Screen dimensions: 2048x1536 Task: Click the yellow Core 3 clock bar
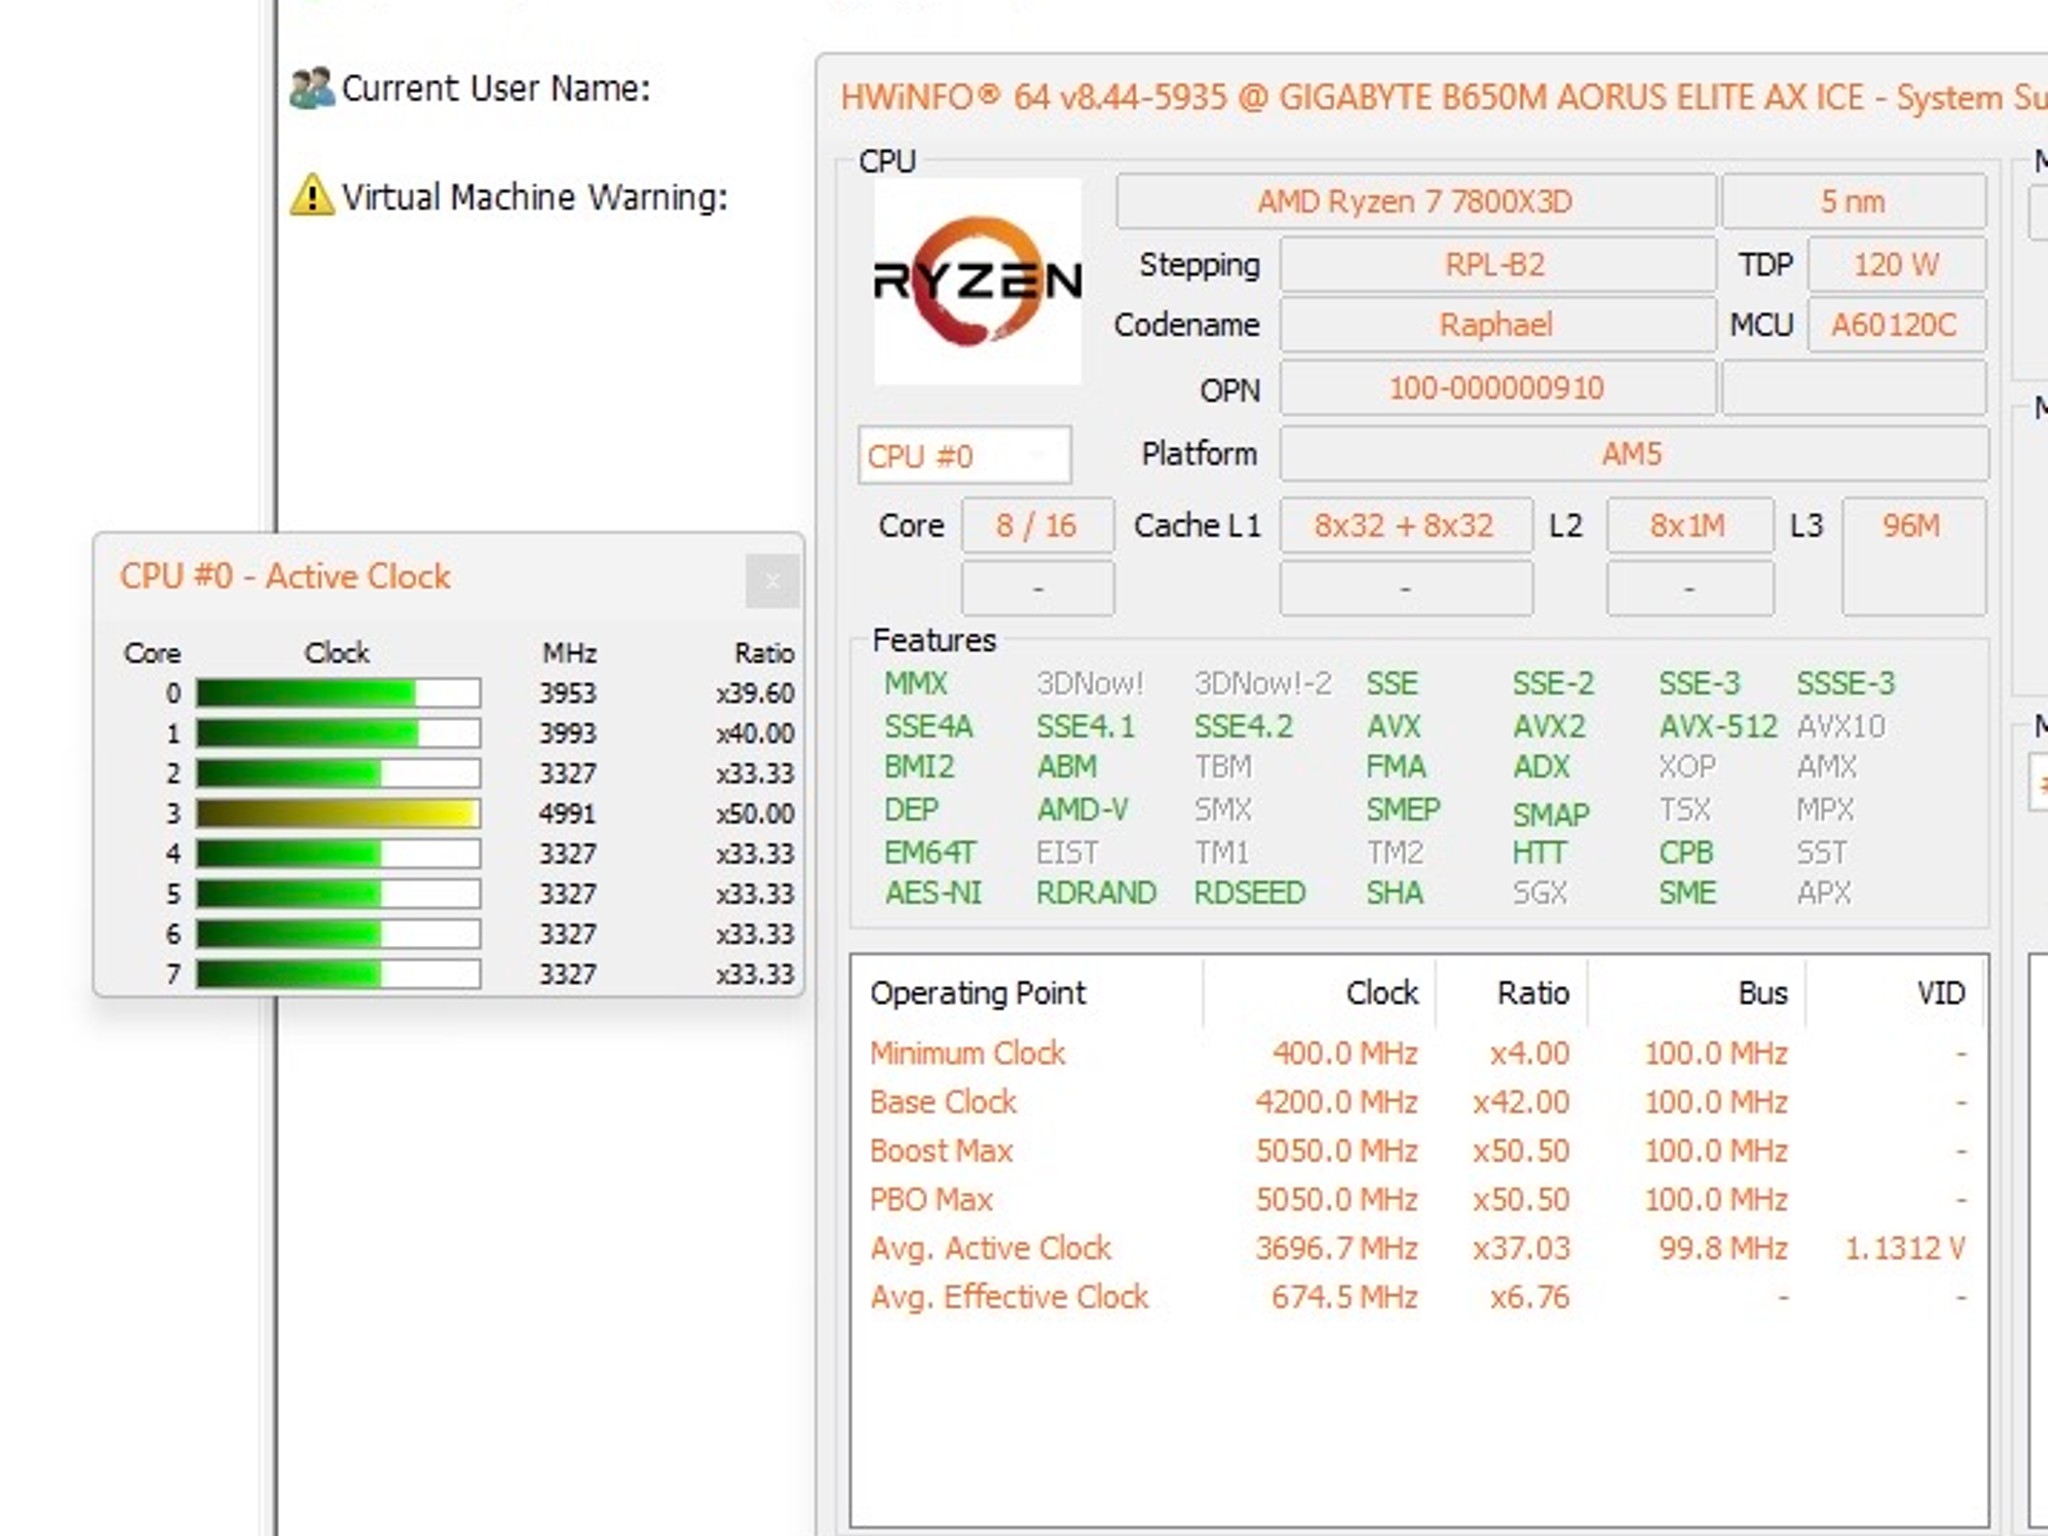coord(338,813)
